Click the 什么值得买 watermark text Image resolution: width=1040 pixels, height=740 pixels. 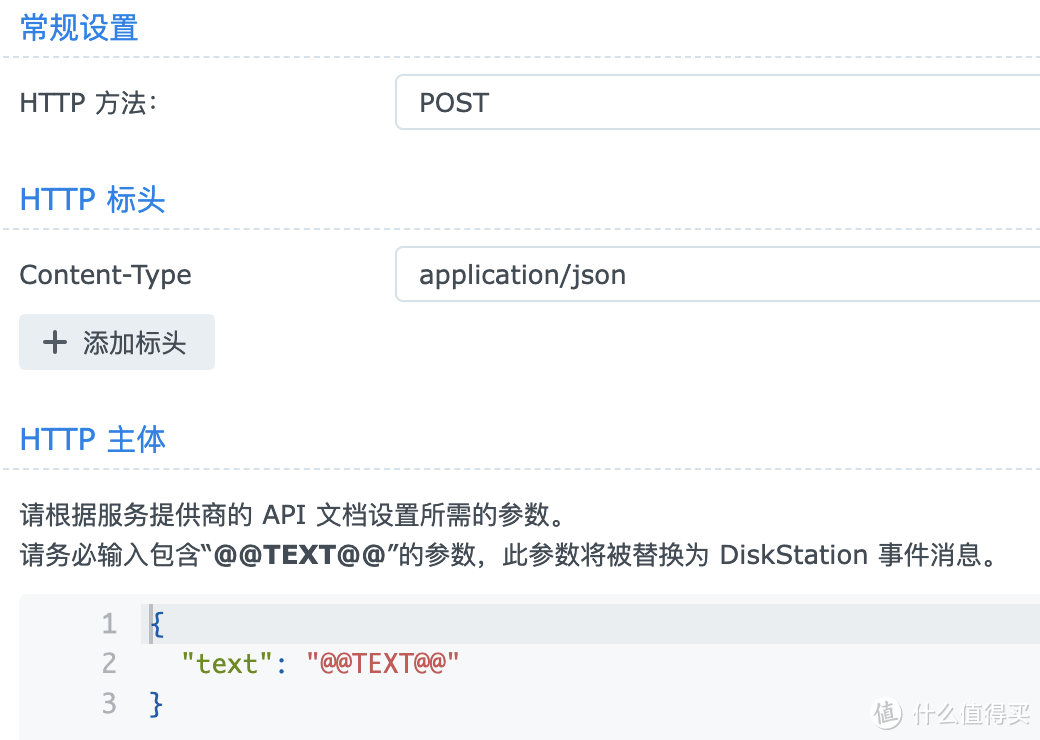coord(969,713)
